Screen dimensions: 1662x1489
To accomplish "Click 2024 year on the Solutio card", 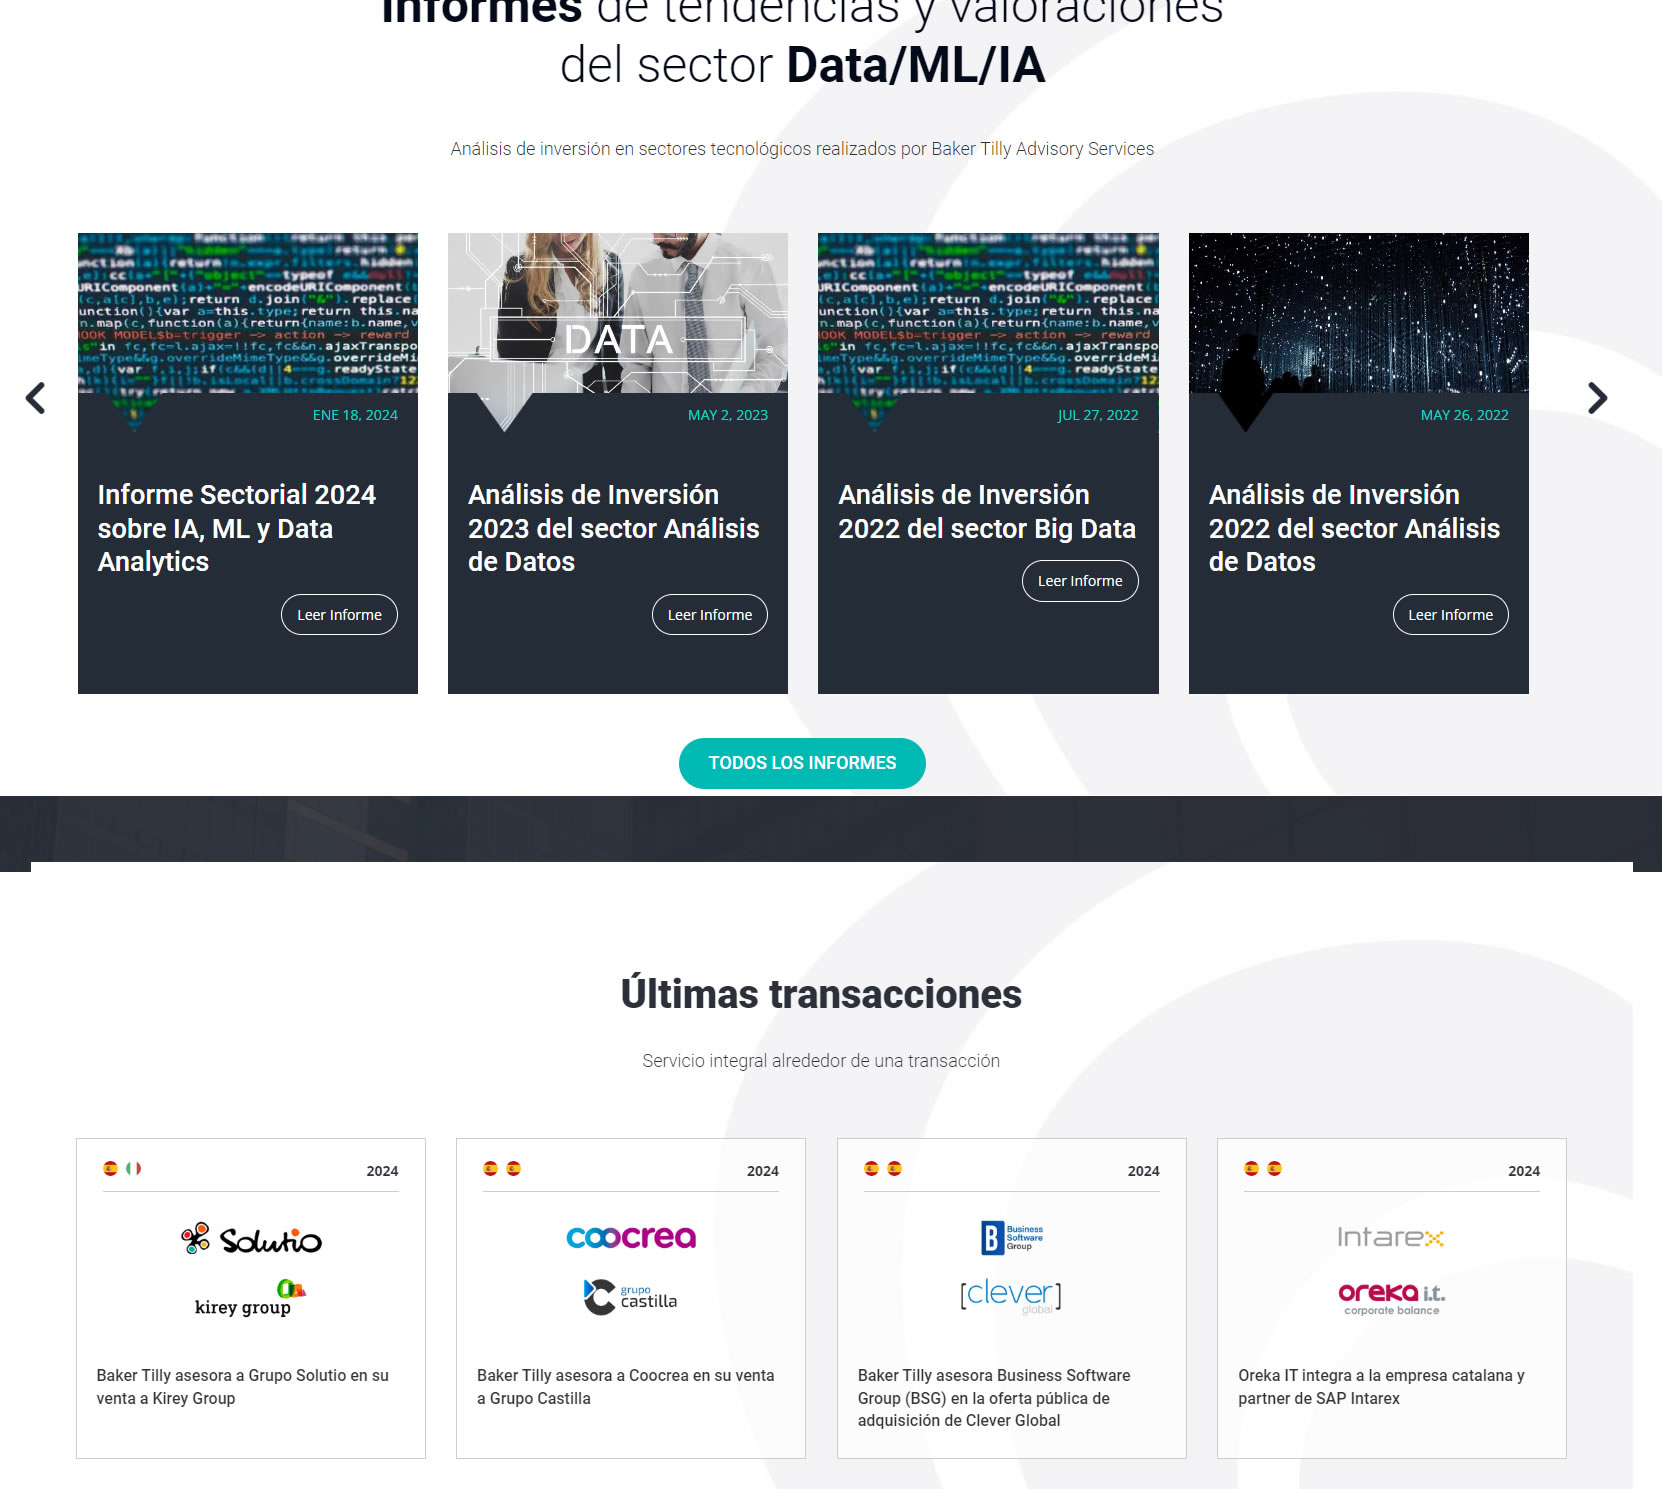I will point(382,1171).
